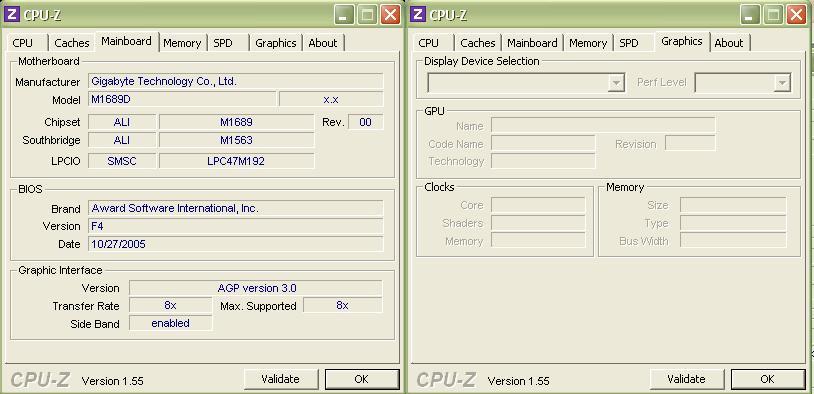Open the About tab in the left window
Image resolution: width=814 pixels, height=394 pixels.
pos(323,43)
